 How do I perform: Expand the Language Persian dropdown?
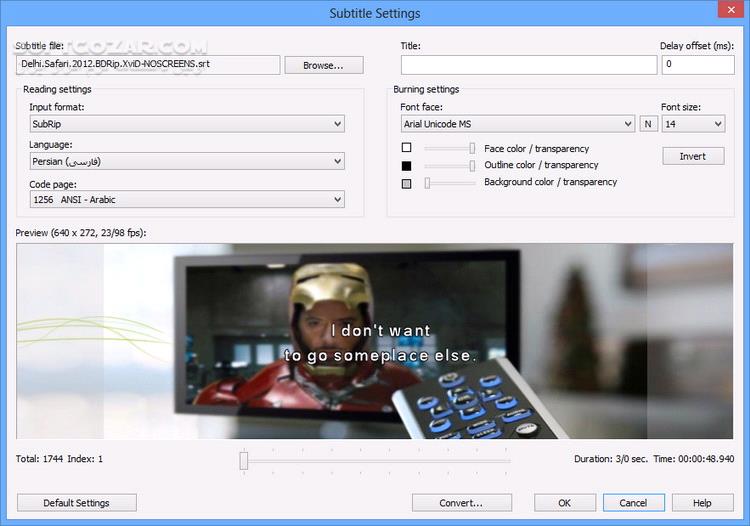pos(187,161)
